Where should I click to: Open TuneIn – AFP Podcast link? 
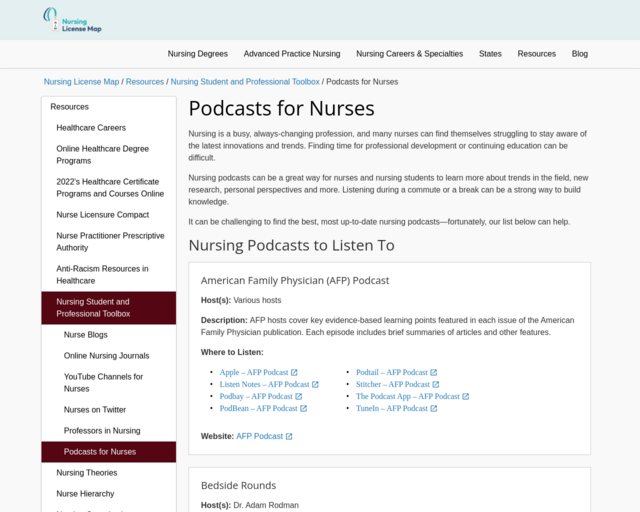pyautogui.click(x=391, y=408)
